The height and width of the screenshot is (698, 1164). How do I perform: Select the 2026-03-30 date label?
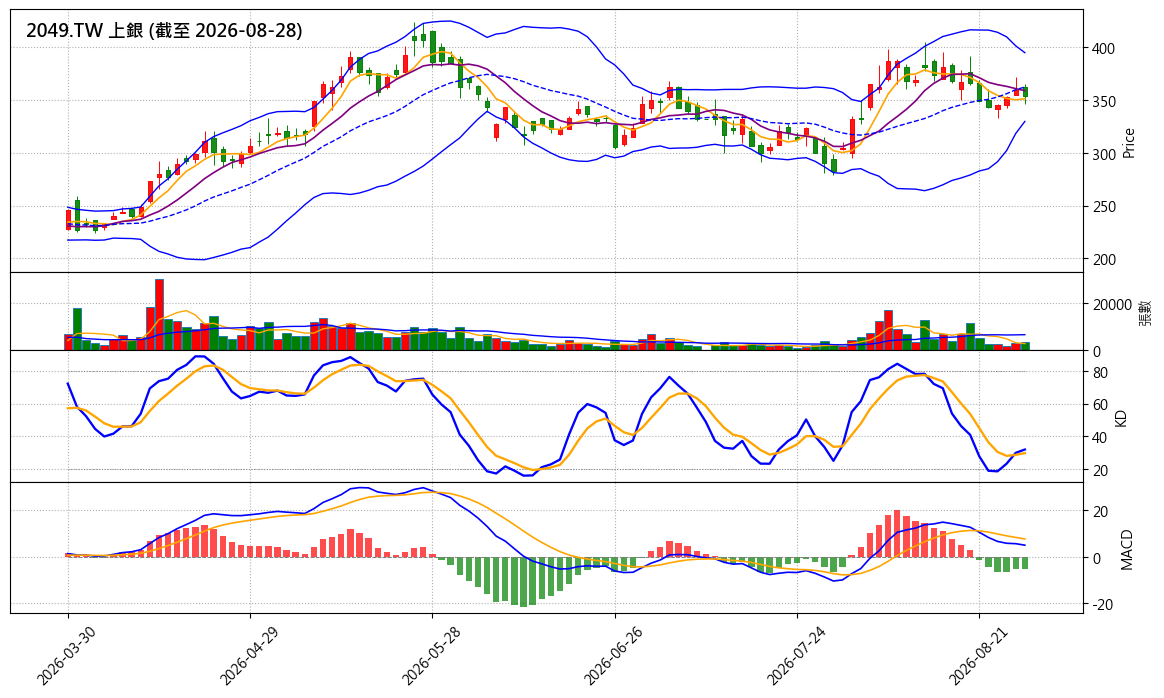[x=65, y=654]
